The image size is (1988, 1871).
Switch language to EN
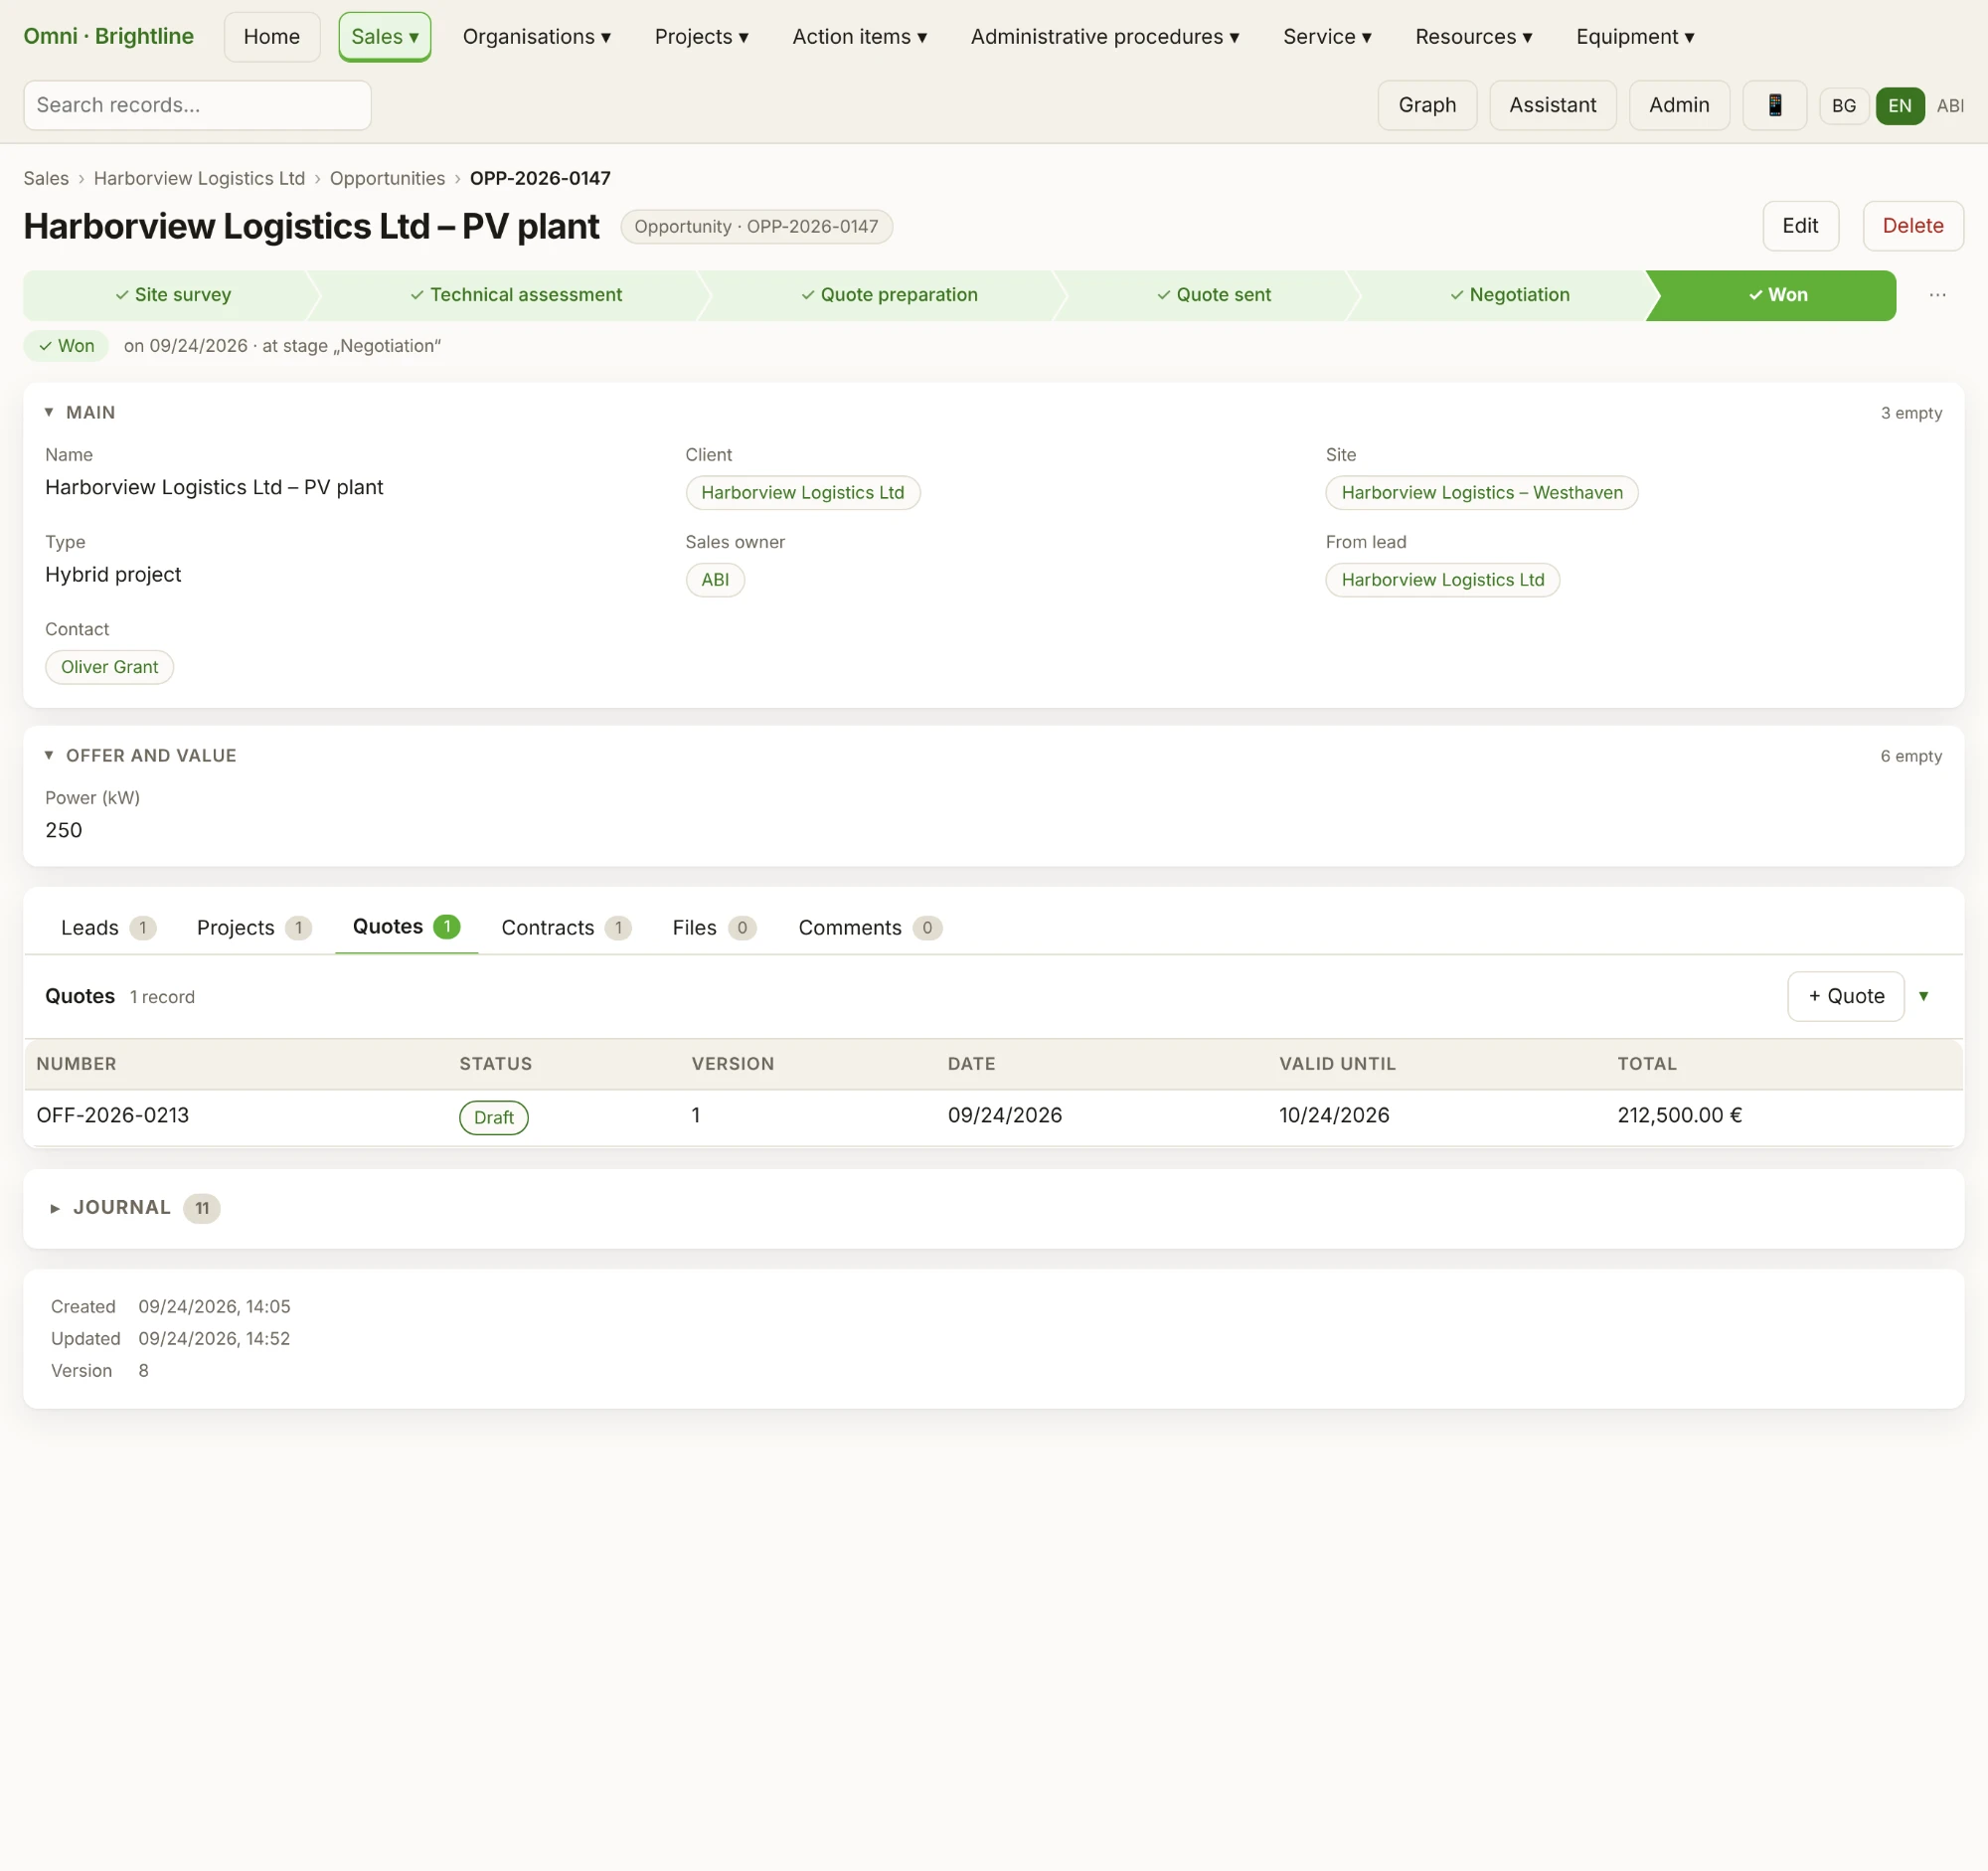coord(1899,106)
